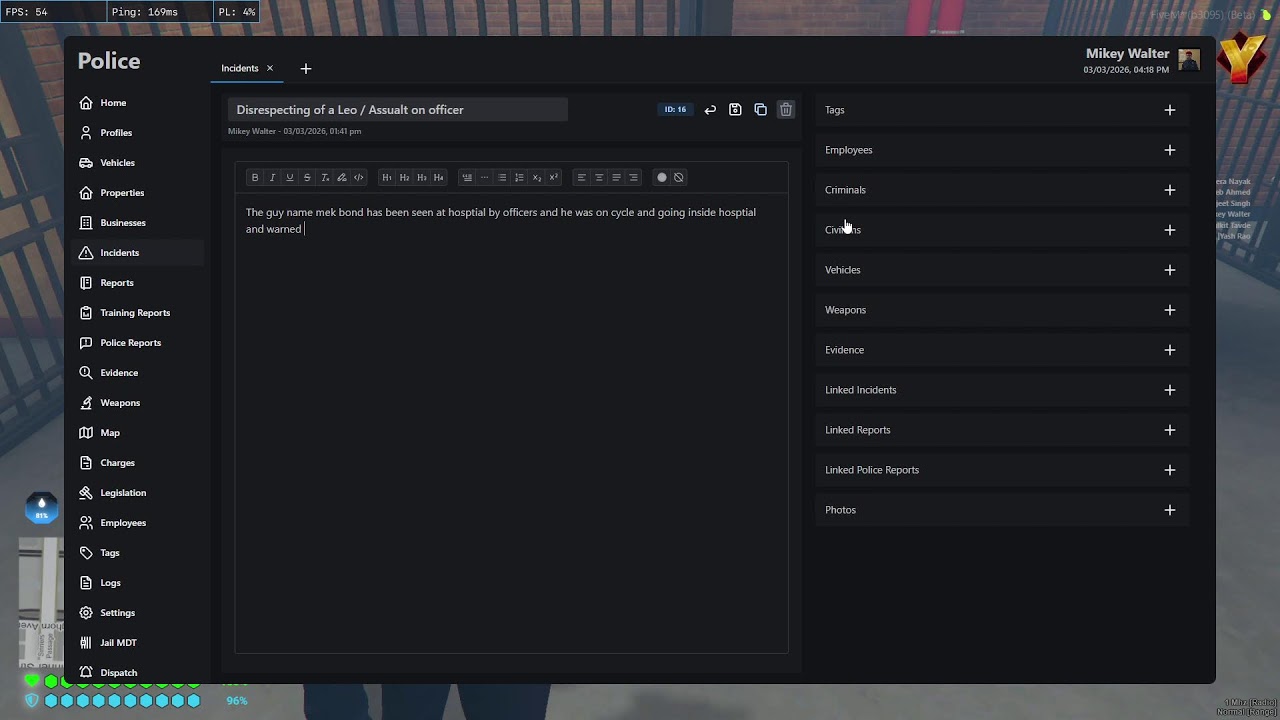Apply Heading 3 style
Image resolution: width=1280 pixels, height=720 pixels.
click(421, 177)
